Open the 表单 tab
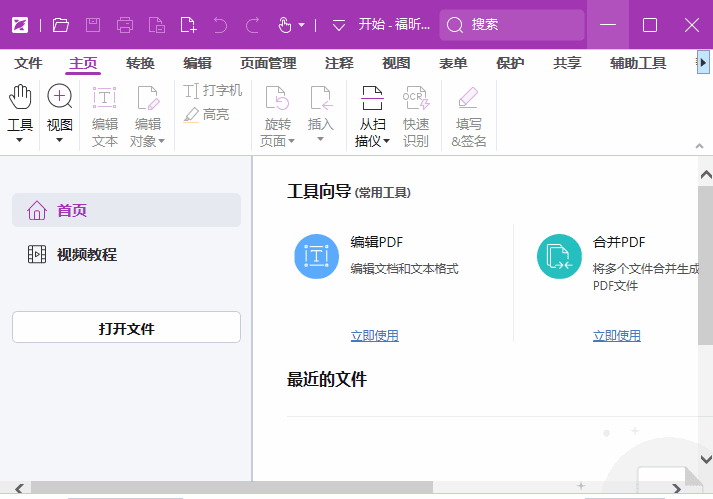Viewport: 713px width, 499px height. click(x=453, y=63)
